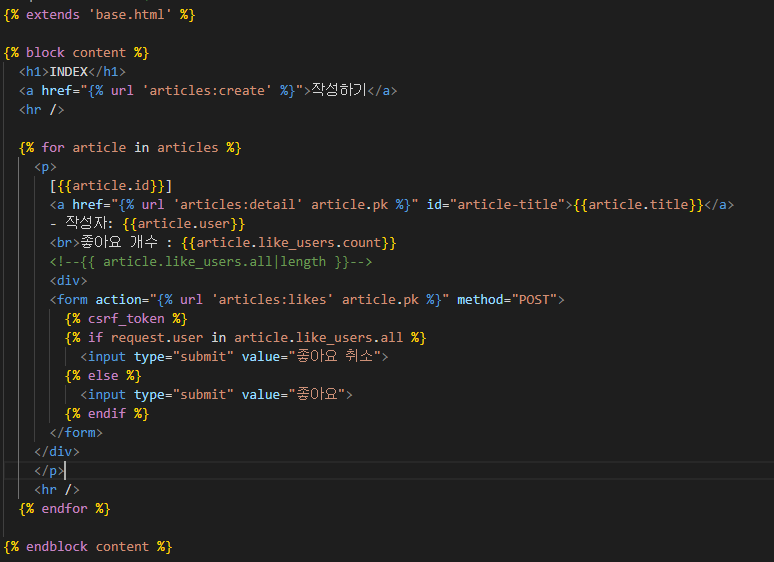The height and width of the screenshot is (562, 774).
Task: Click the 'articles:create' url string
Action: coord(207,91)
